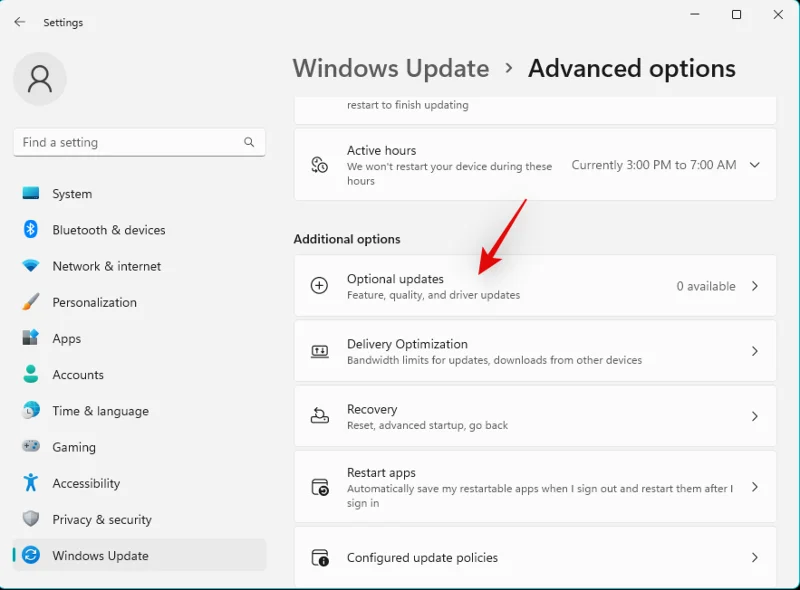Open Optional updates via its chevron

coord(755,285)
